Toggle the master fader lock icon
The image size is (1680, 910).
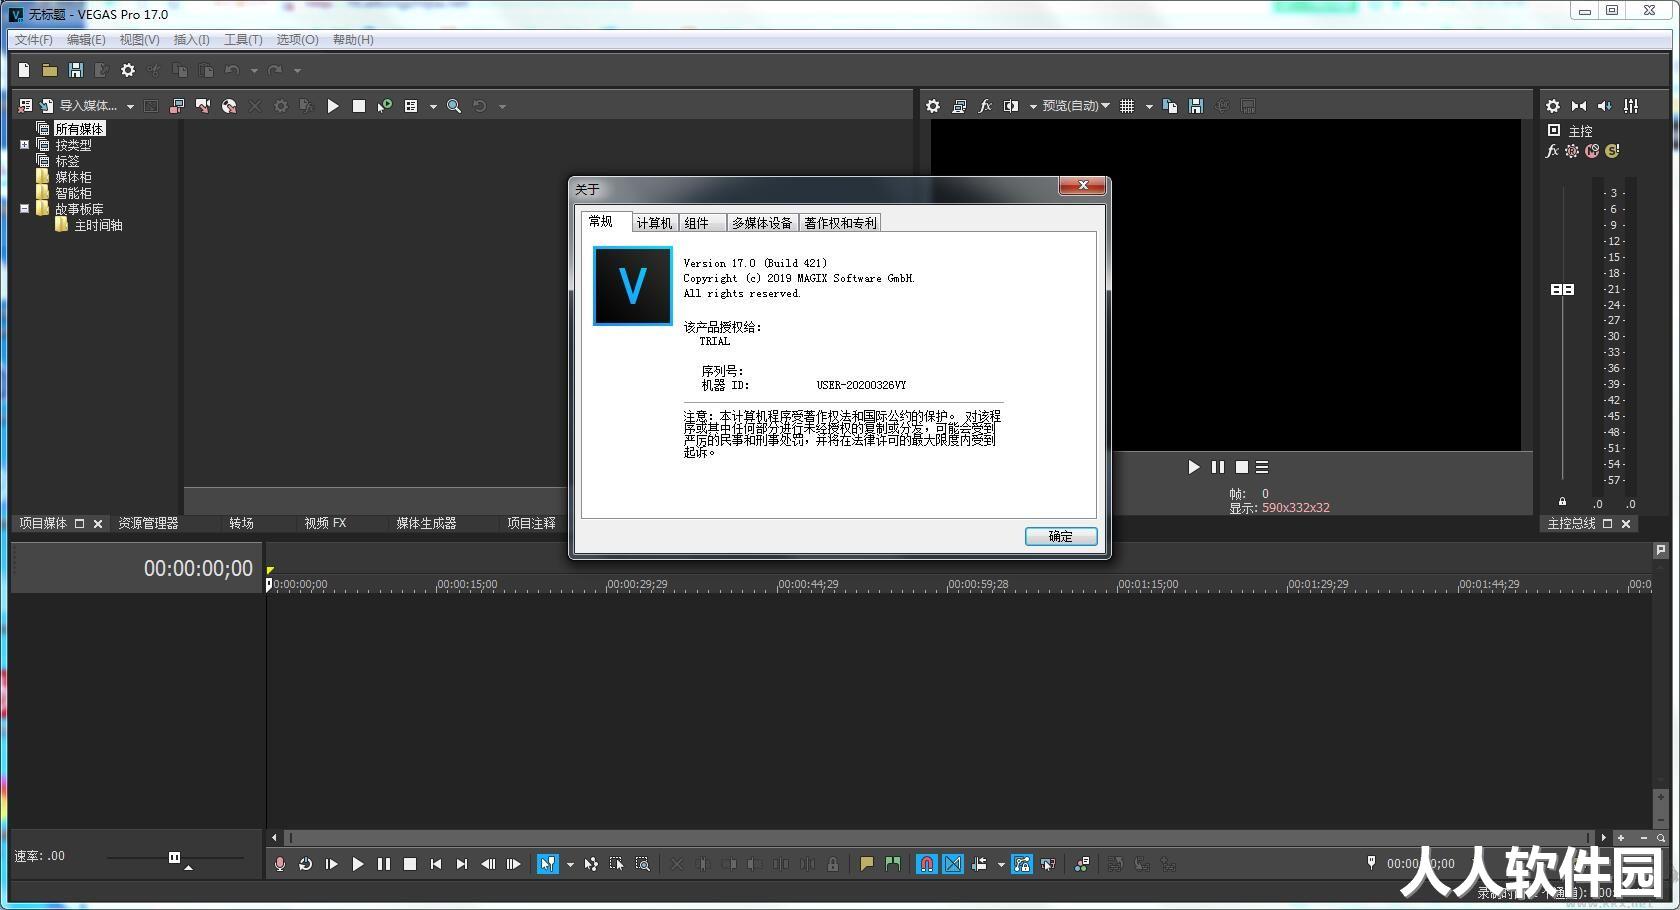coord(1562,502)
